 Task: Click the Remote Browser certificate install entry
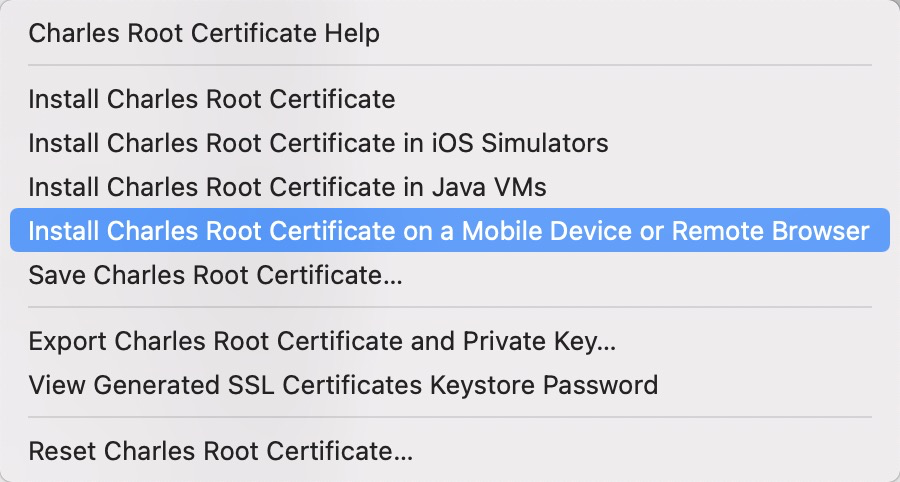pyautogui.click(x=449, y=231)
